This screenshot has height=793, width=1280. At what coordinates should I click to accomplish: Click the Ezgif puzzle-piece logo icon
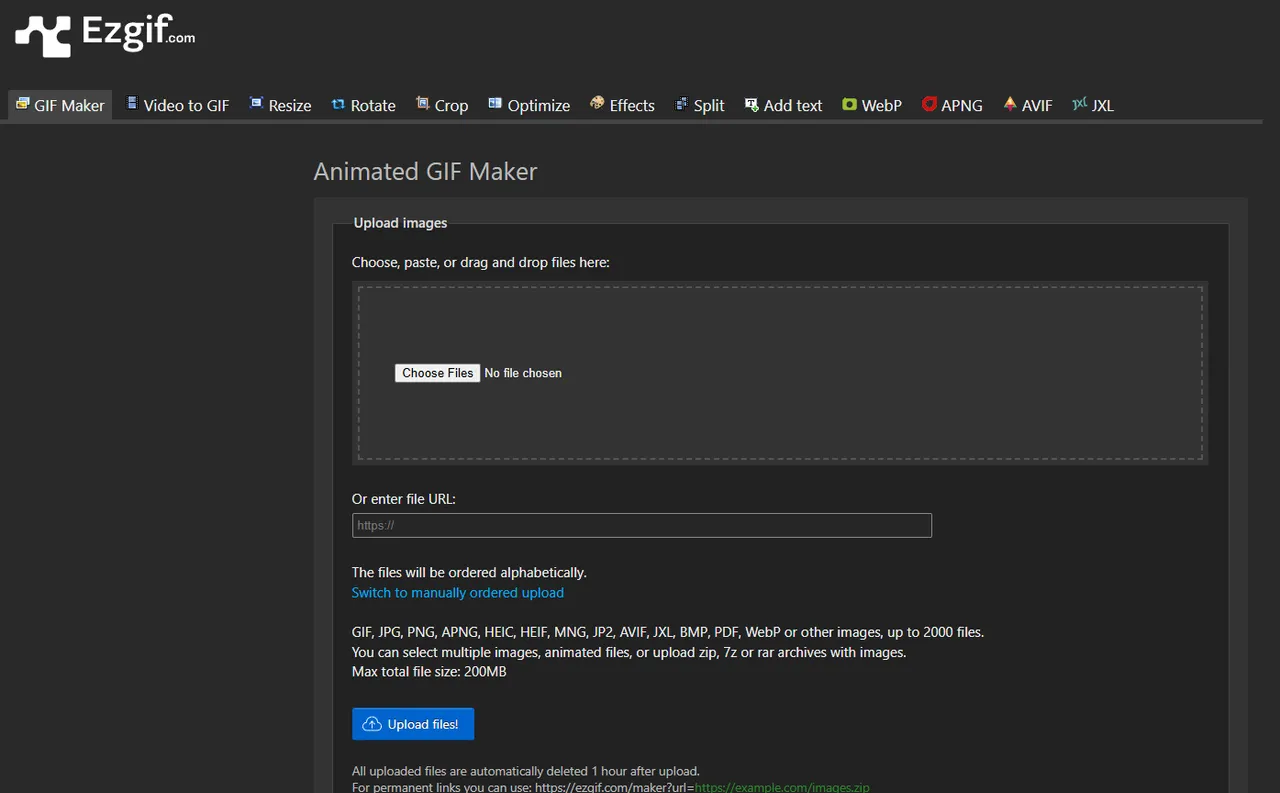coord(43,36)
